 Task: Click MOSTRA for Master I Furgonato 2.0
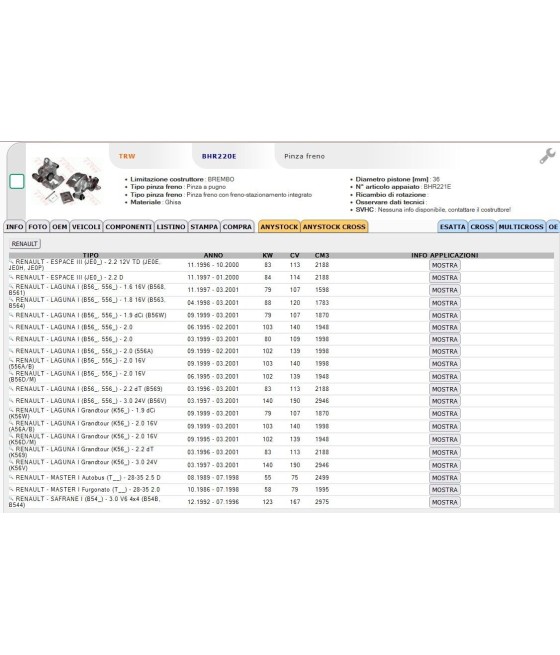pos(445,490)
